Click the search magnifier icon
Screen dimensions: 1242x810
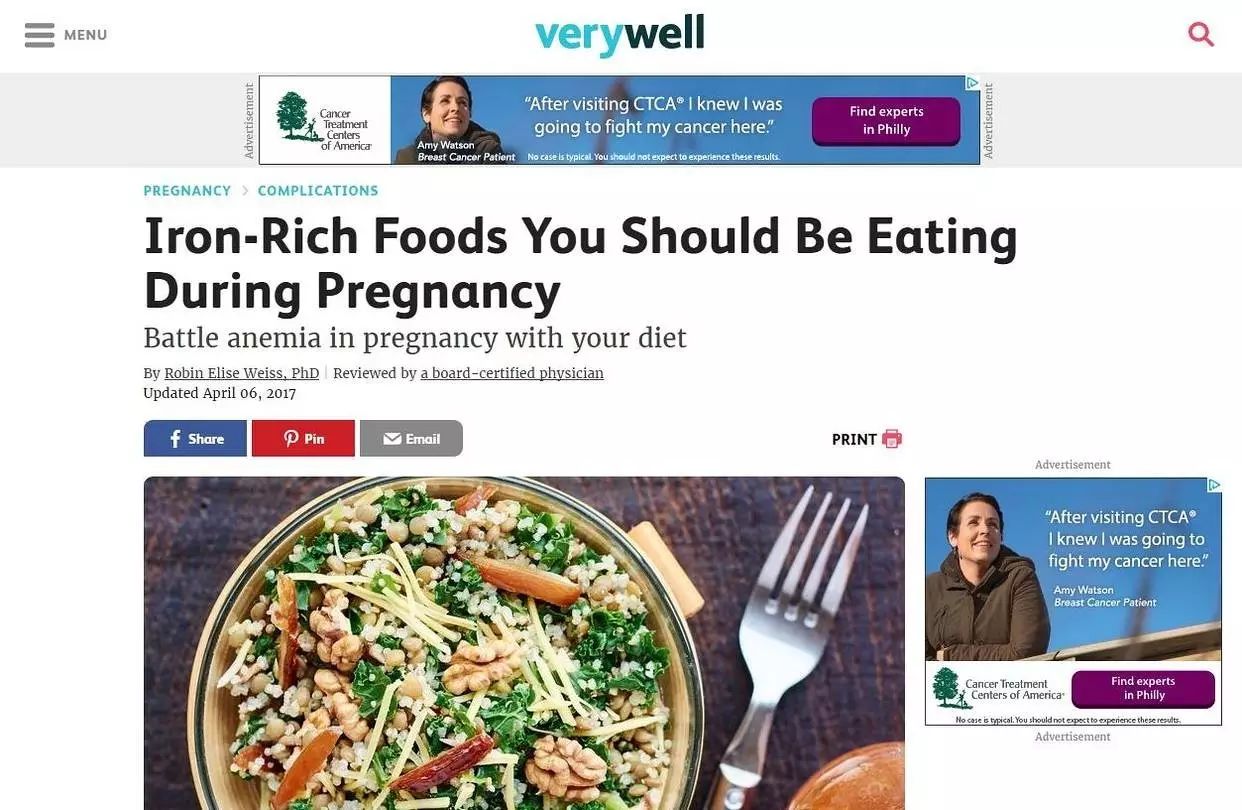coord(1201,35)
